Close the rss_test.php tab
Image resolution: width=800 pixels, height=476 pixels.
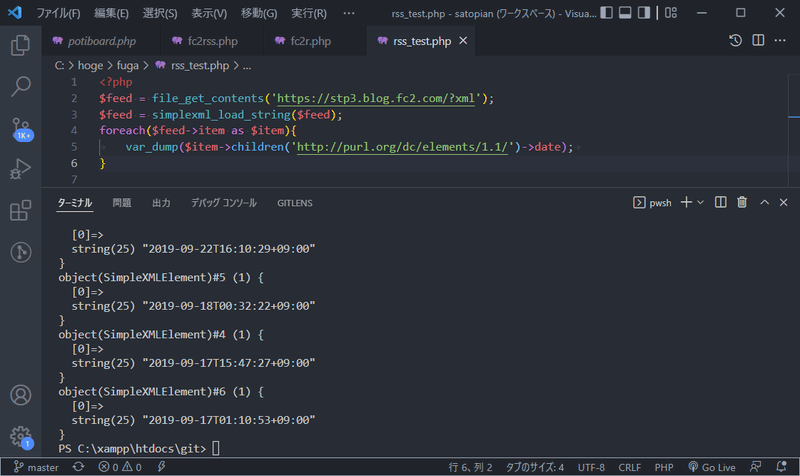pos(463,40)
